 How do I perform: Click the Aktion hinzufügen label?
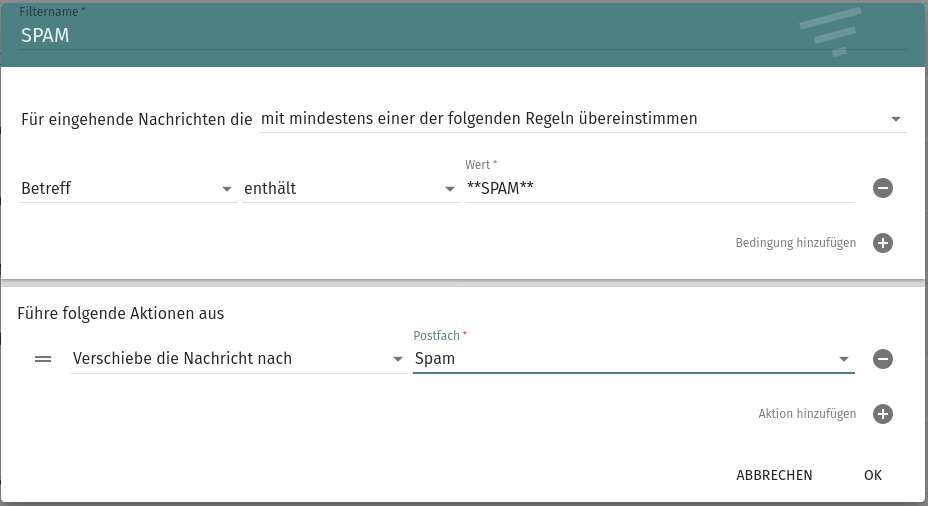[x=806, y=414]
